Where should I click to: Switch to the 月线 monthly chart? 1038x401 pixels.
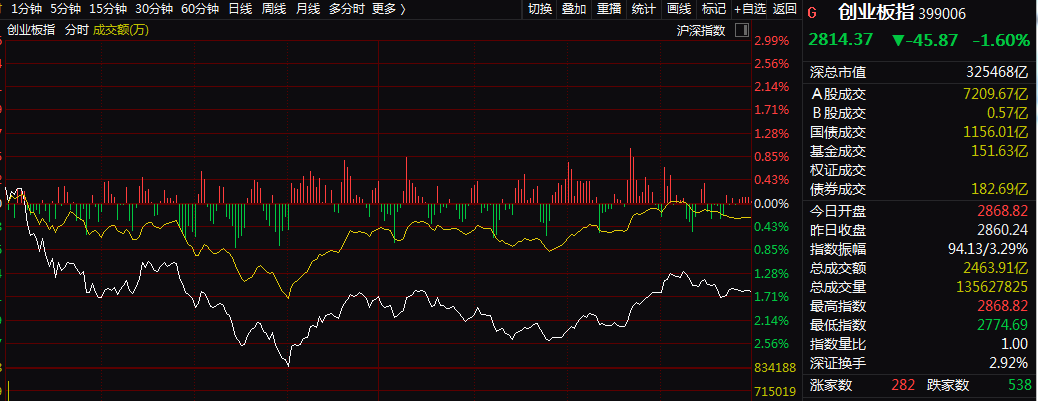coord(308,9)
